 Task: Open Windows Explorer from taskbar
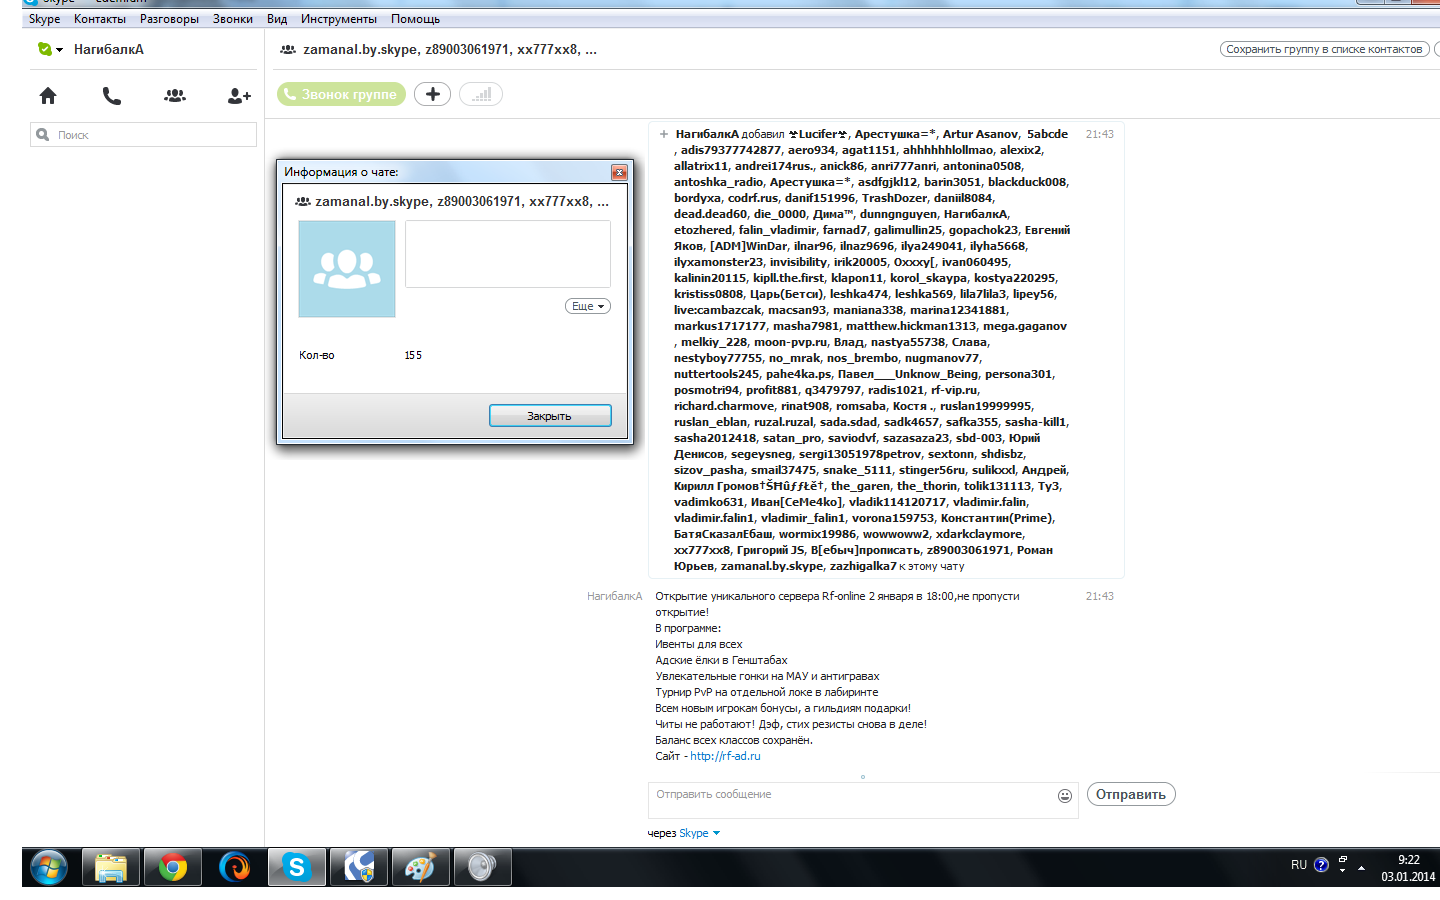(x=111, y=867)
